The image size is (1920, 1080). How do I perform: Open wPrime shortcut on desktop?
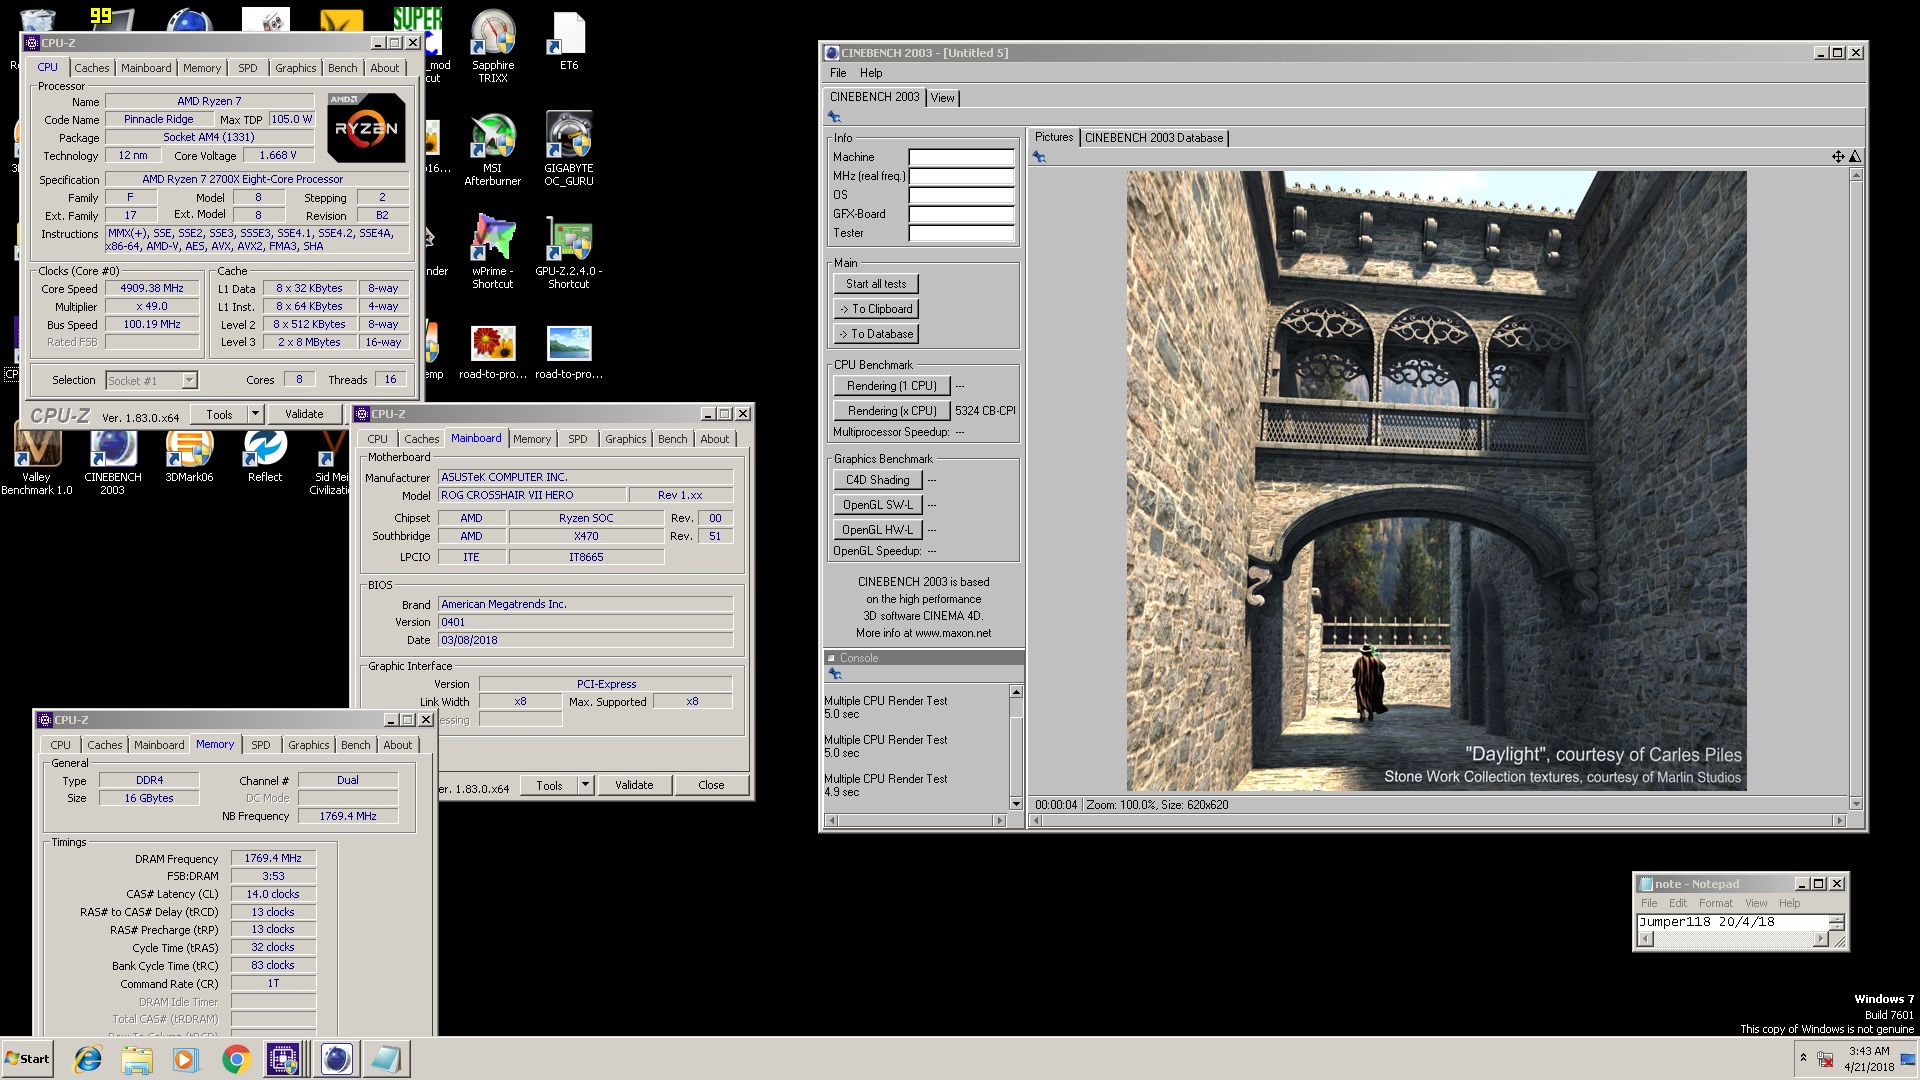pyautogui.click(x=493, y=252)
